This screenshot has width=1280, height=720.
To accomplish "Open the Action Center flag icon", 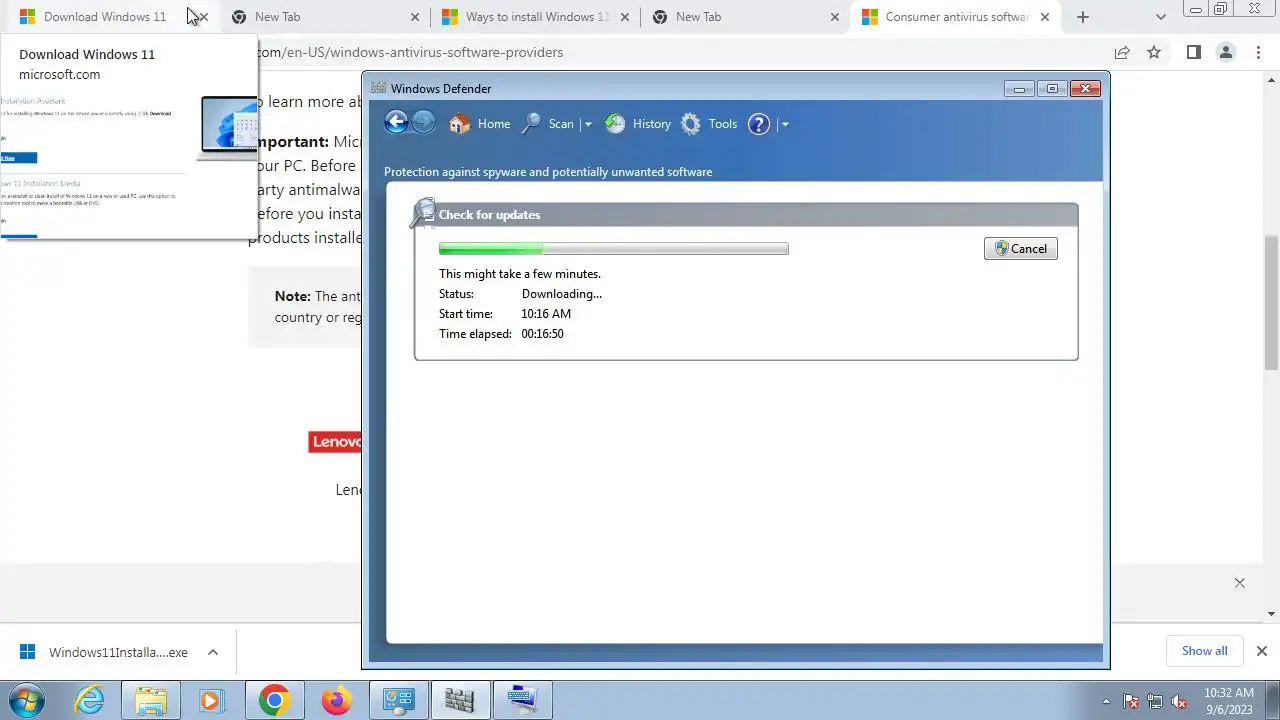I will [1131, 701].
